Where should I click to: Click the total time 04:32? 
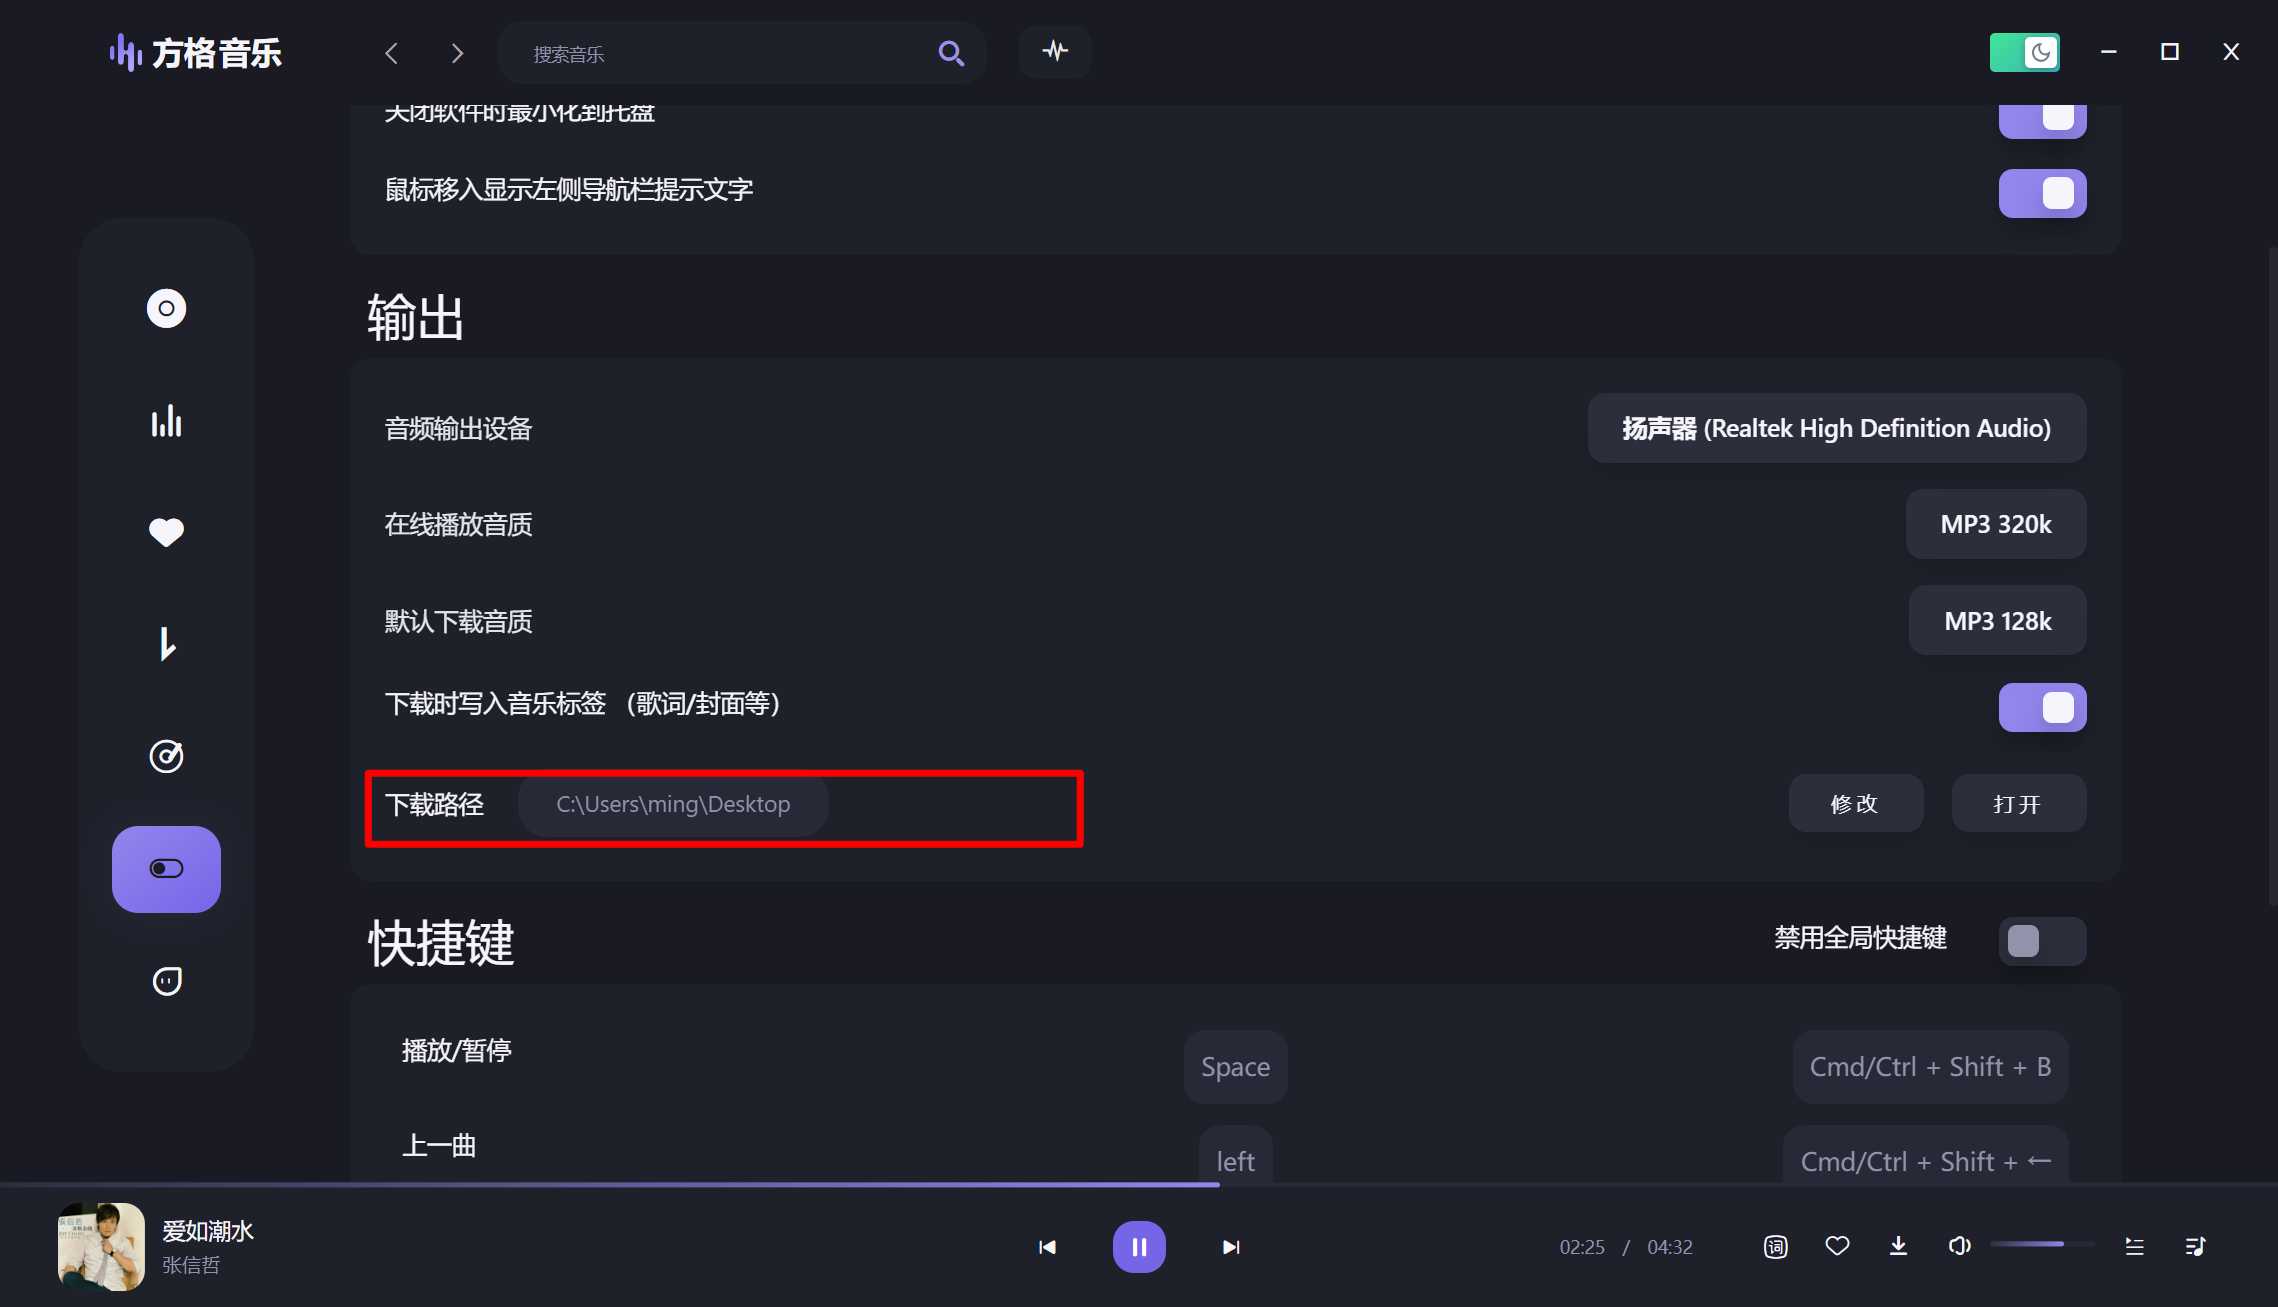(x=1670, y=1247)
